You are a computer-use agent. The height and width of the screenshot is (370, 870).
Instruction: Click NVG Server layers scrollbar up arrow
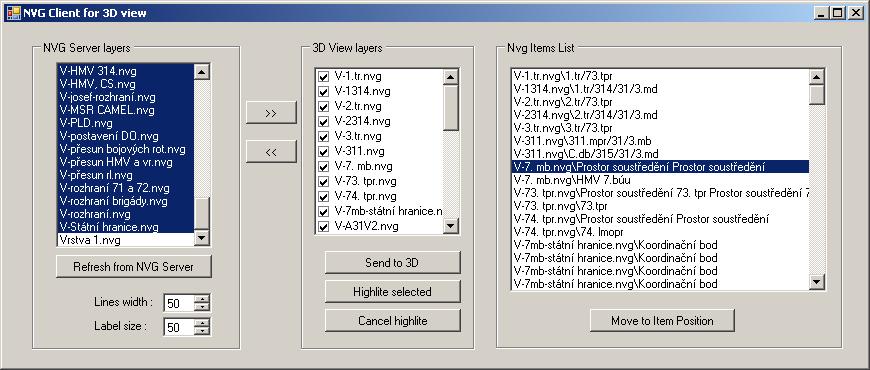[x=202, y=71]
